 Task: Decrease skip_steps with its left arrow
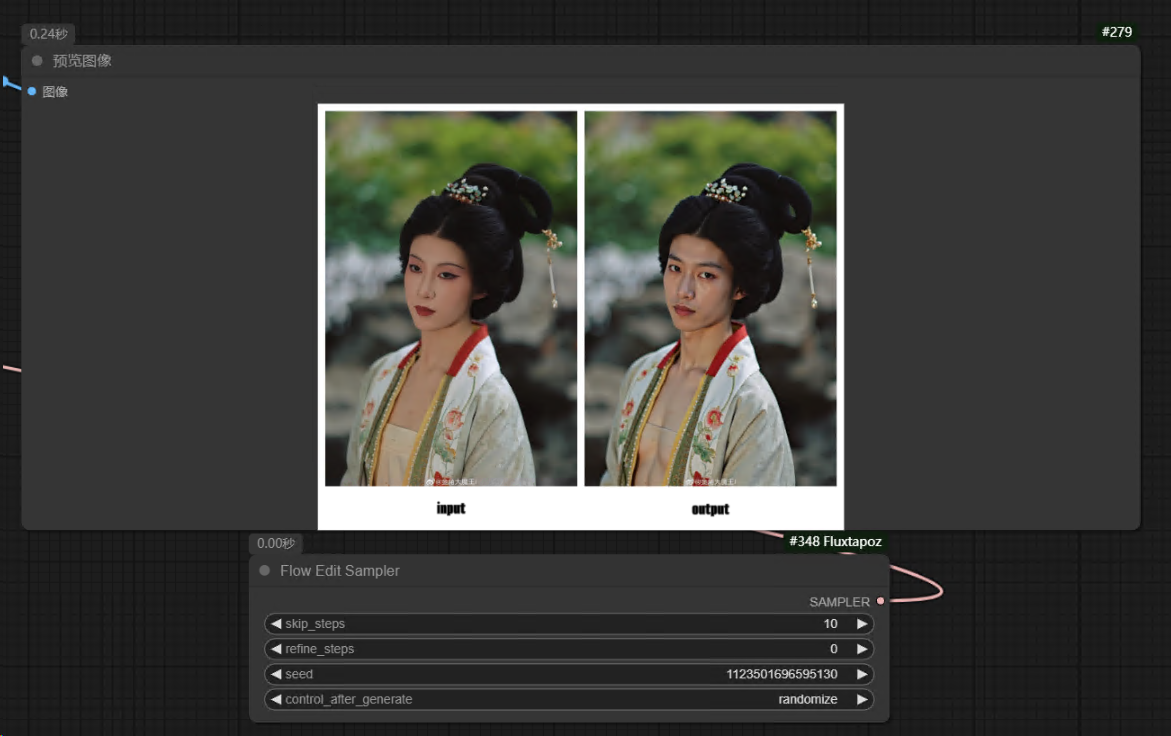276,624
